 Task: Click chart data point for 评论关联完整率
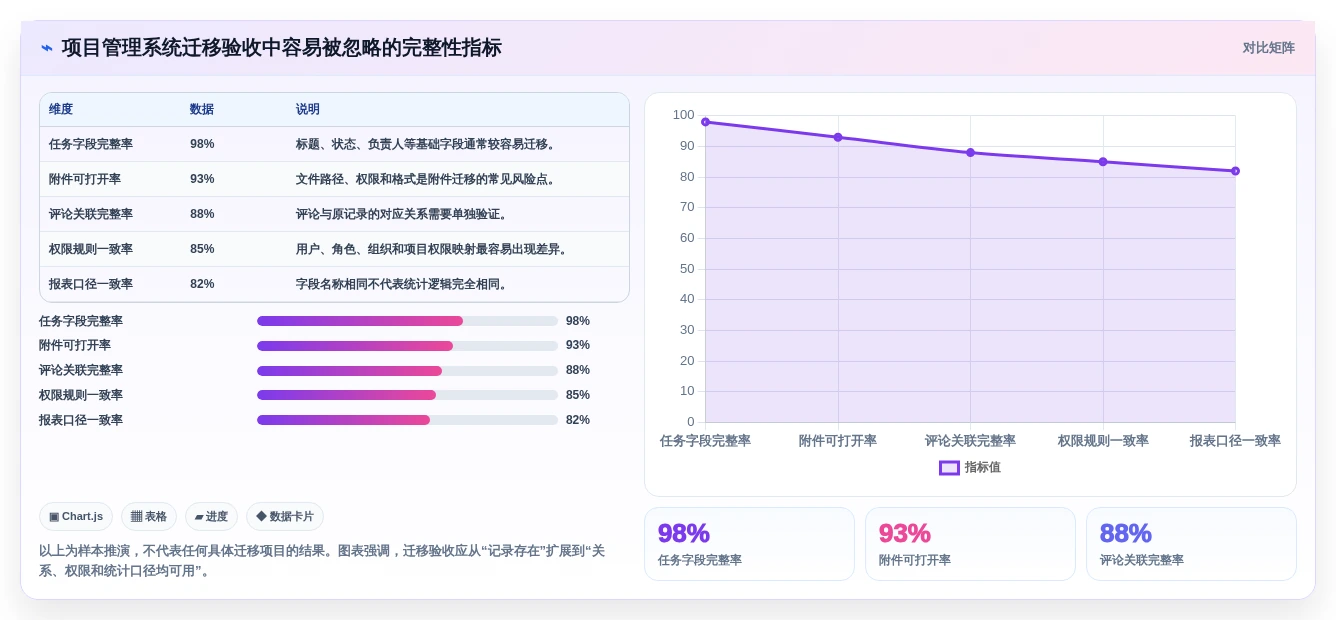click(x=970, y=153)
